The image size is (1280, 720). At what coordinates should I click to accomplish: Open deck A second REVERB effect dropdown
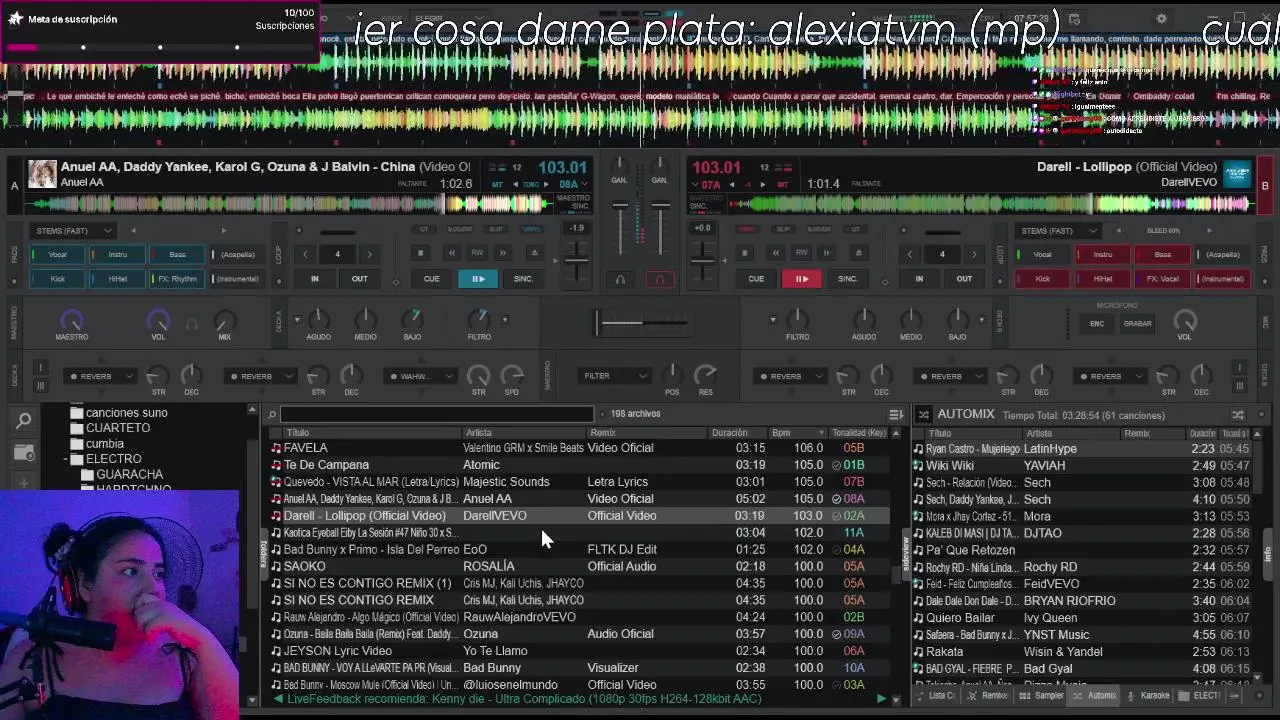[x=261, y=377]
